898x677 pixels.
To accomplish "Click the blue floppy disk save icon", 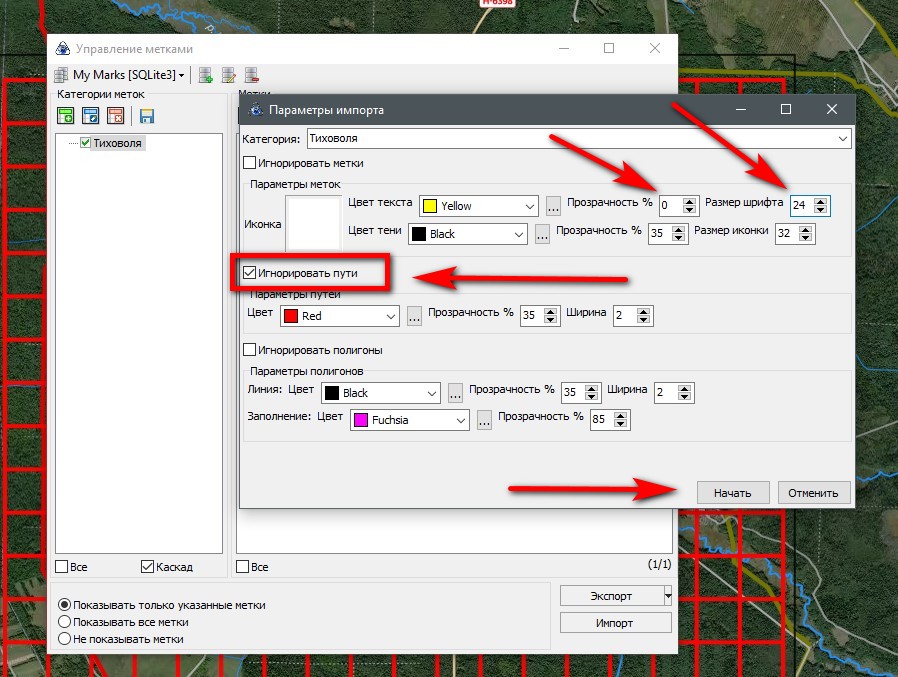I will (147, 116).
